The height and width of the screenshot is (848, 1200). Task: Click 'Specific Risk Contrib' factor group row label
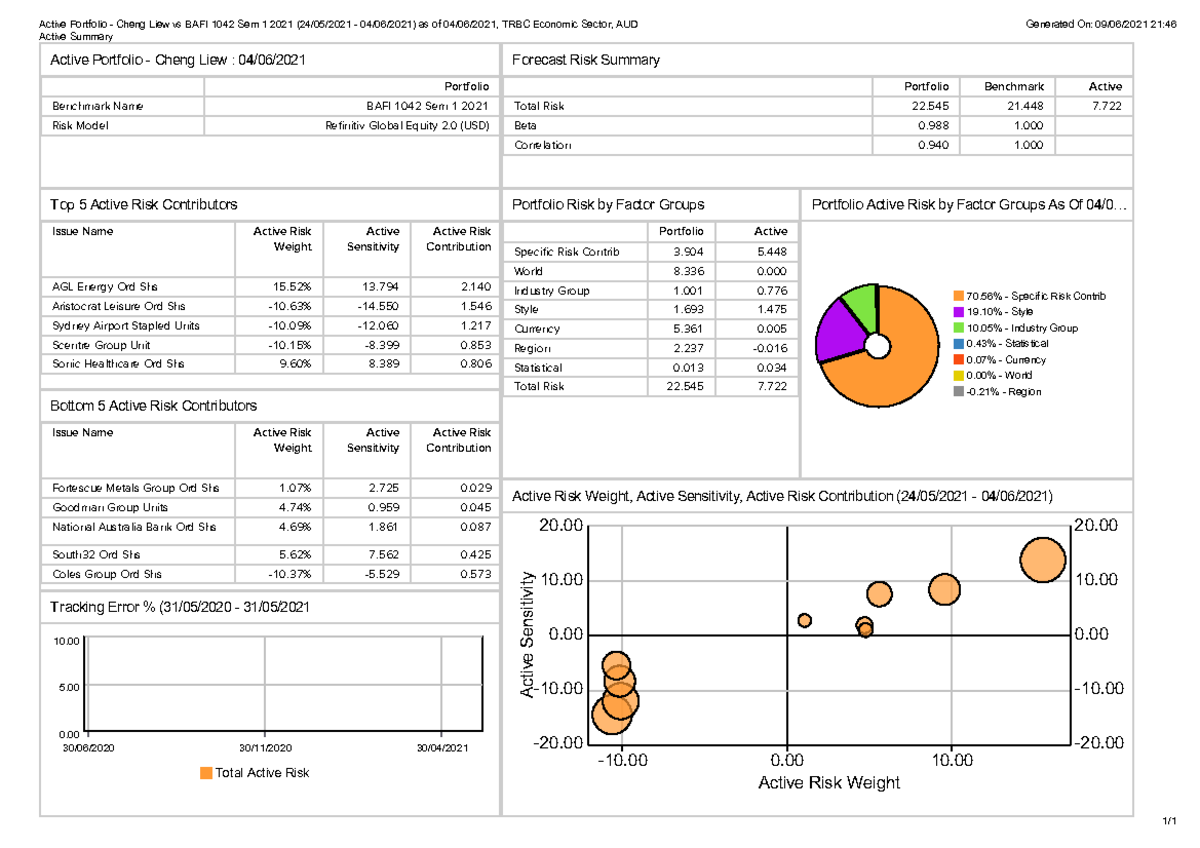point(567,252)
